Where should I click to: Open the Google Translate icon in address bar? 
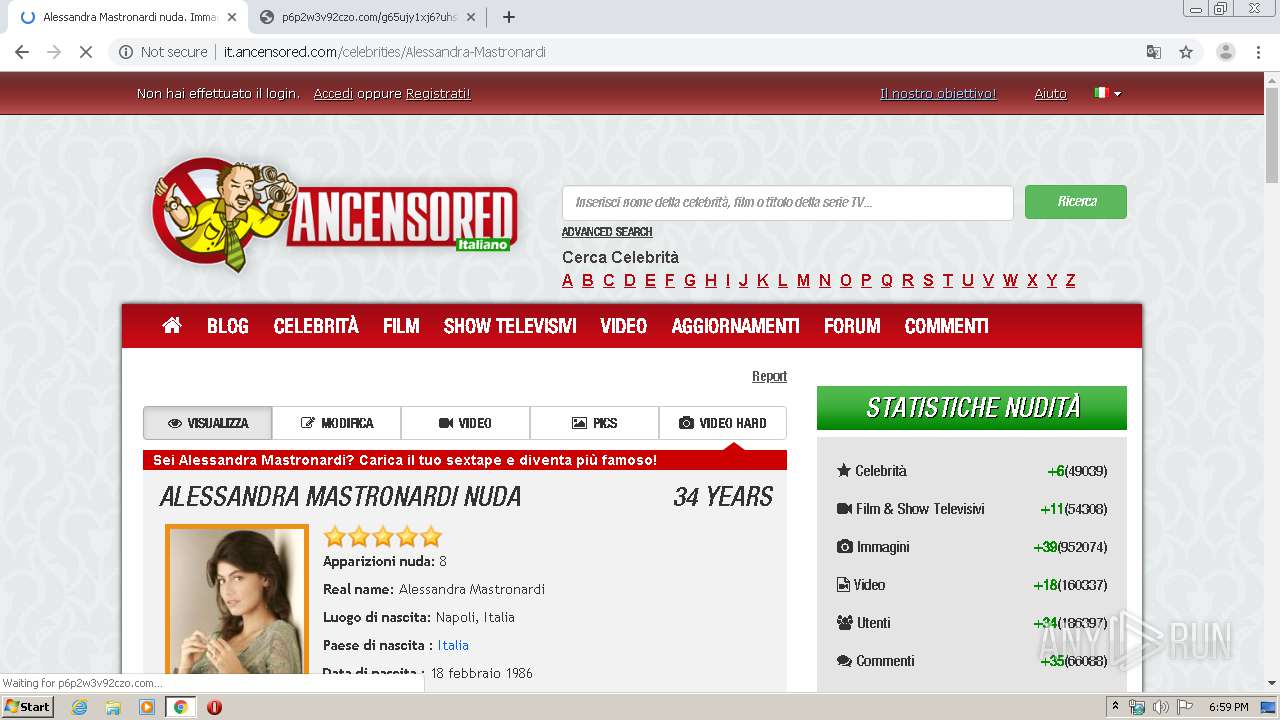click(1154, 52)
